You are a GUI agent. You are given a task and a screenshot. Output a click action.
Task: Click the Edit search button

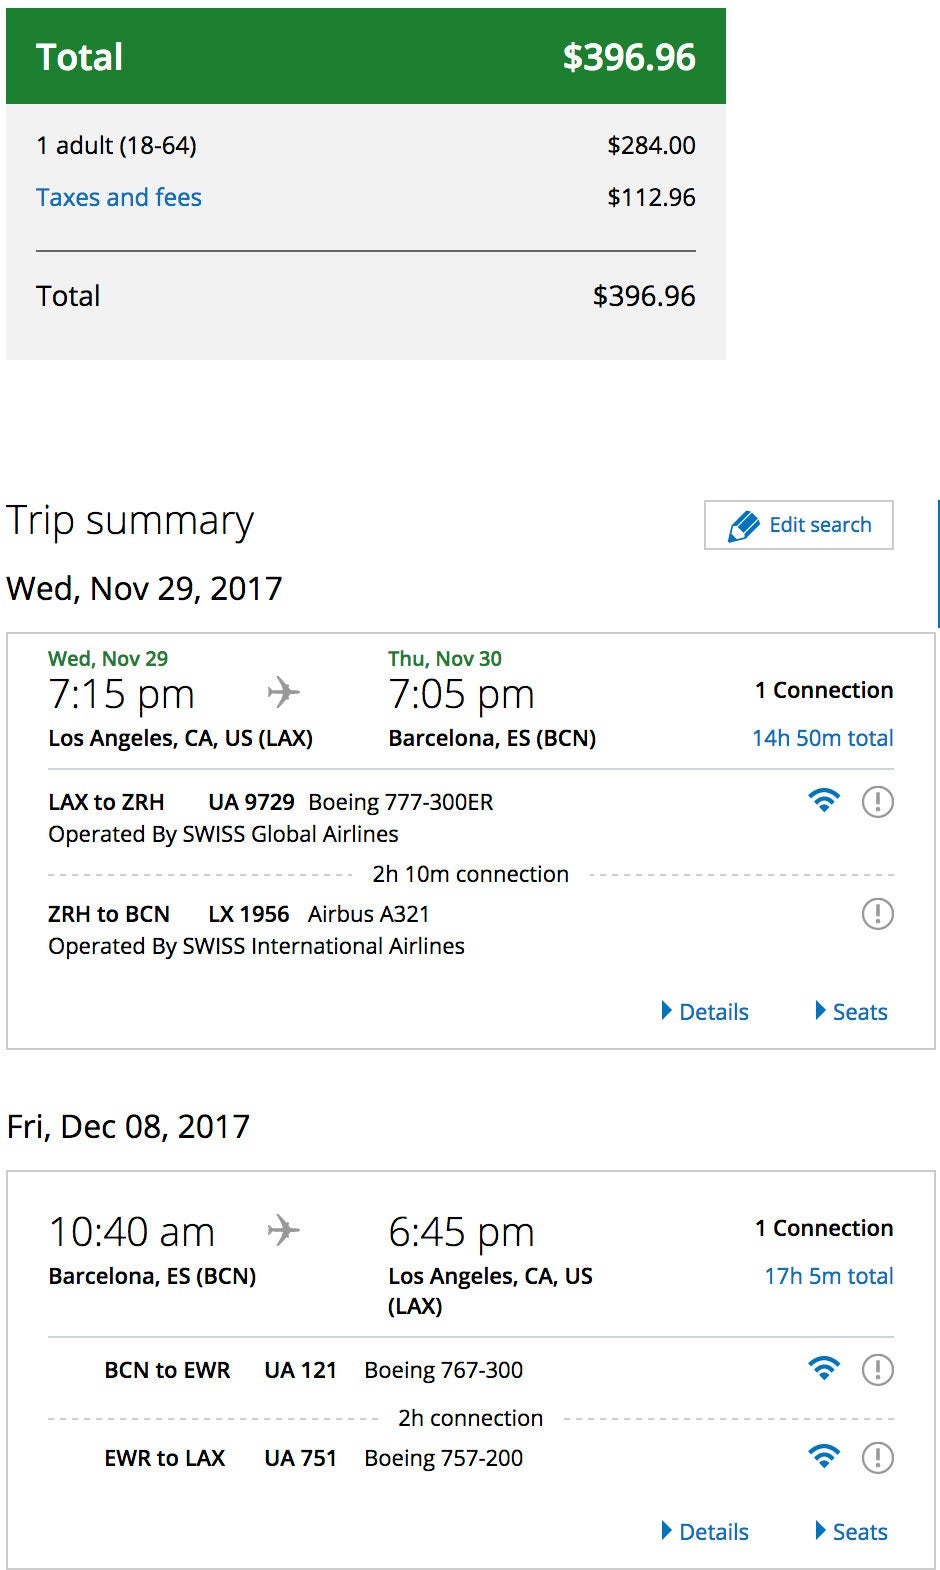pyautogui.click(x=798, y=525)
